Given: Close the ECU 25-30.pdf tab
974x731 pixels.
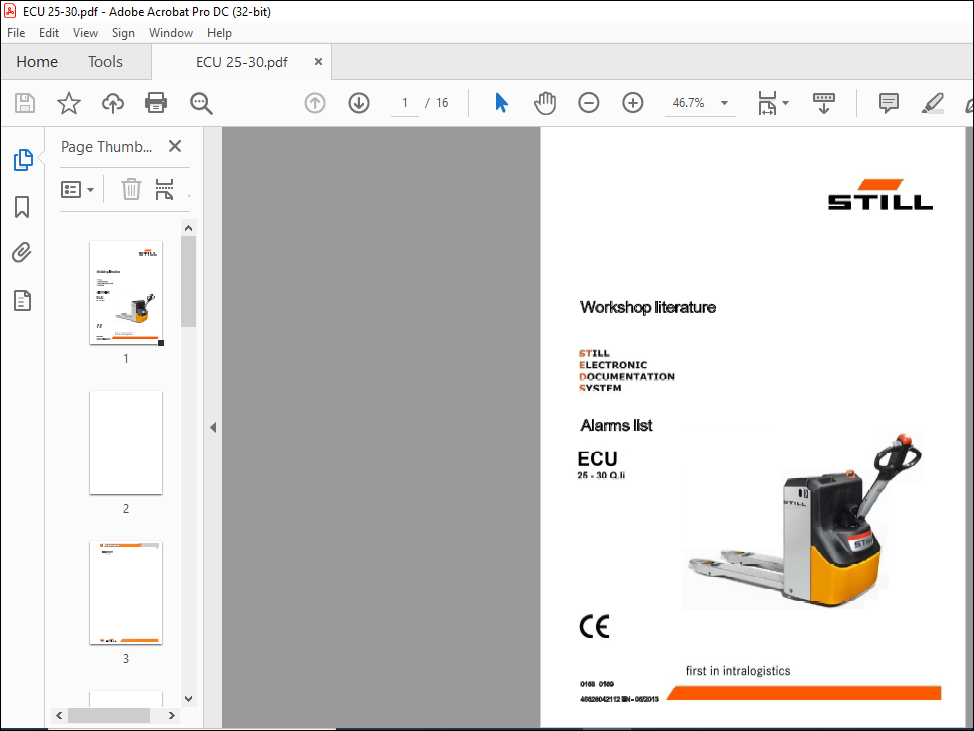Looking at the screenshot, I should [x=318, y=61].
